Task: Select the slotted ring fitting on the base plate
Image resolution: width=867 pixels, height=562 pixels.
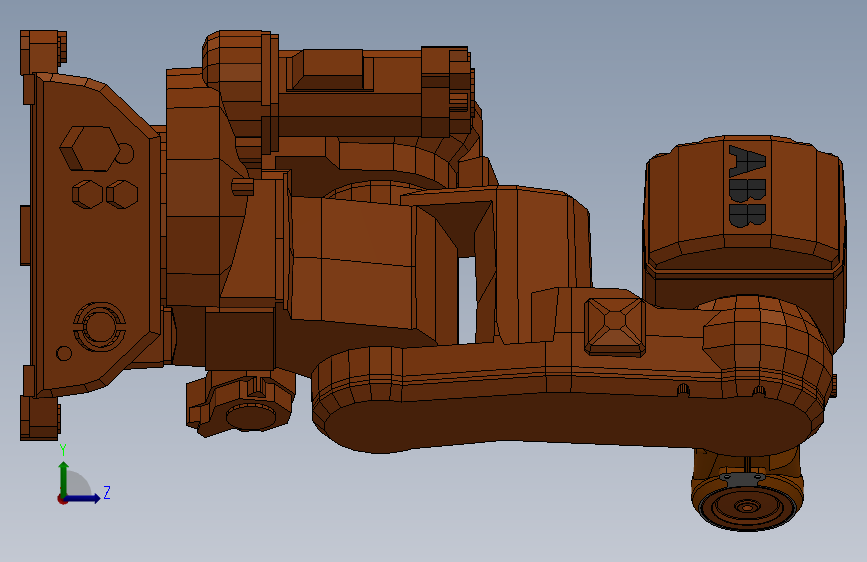Action: 100,326
